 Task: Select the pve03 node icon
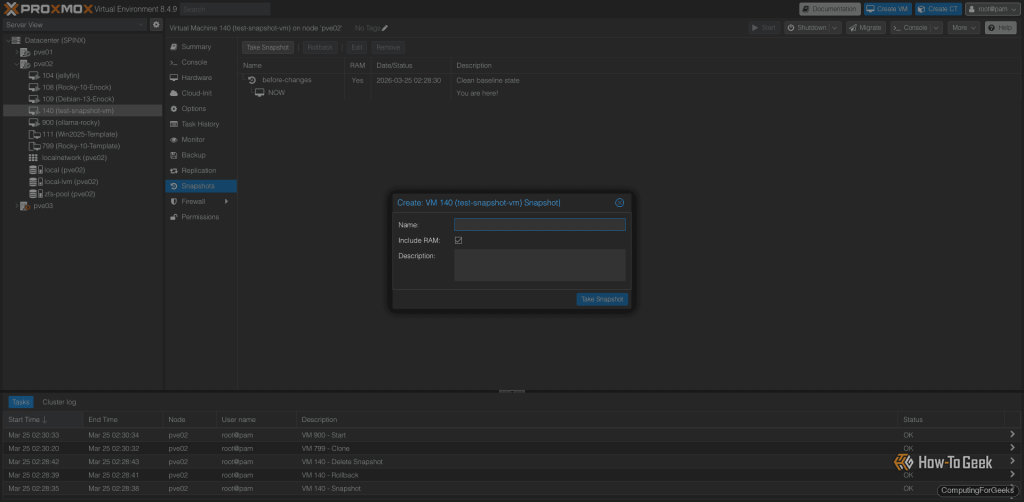click(x=25, y=206)
